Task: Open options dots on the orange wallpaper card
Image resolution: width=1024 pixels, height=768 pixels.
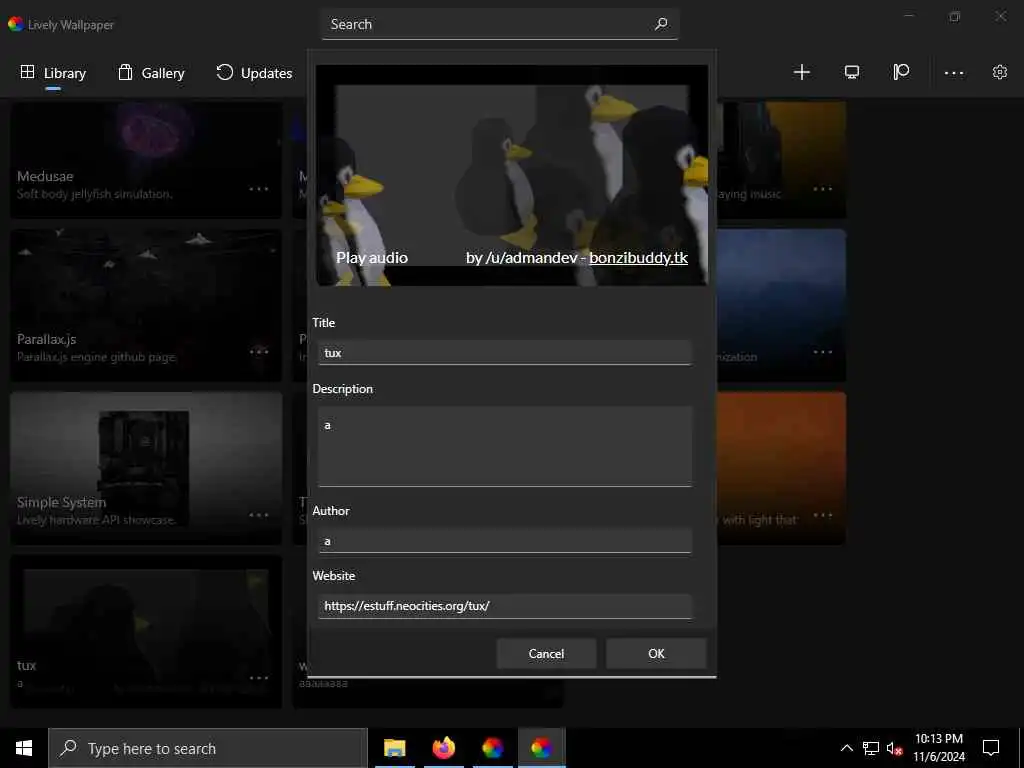Action: 823,515
